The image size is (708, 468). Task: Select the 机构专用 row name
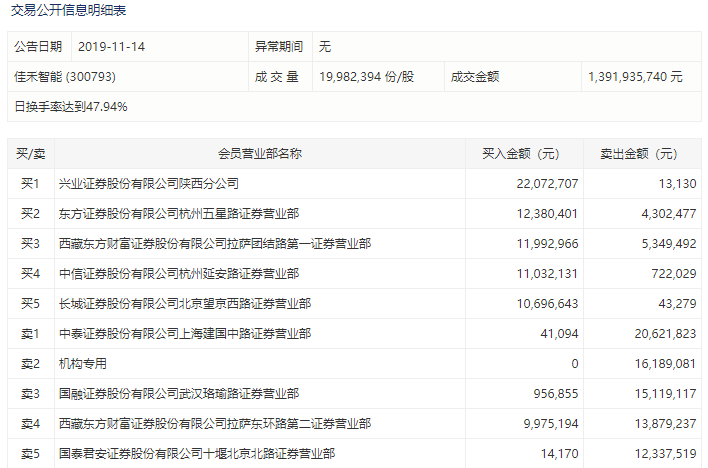[83, 364]
